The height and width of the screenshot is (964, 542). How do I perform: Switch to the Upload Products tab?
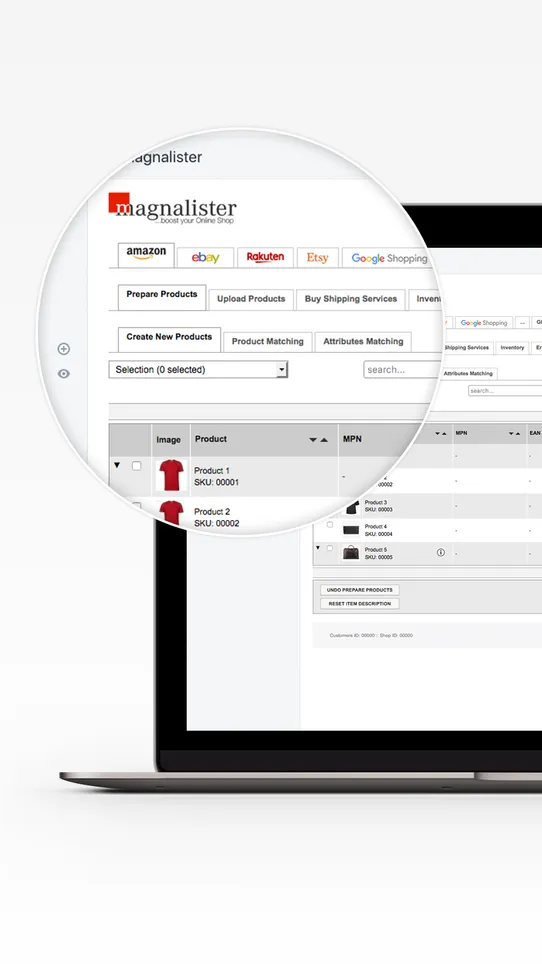[x=251, y=299]
